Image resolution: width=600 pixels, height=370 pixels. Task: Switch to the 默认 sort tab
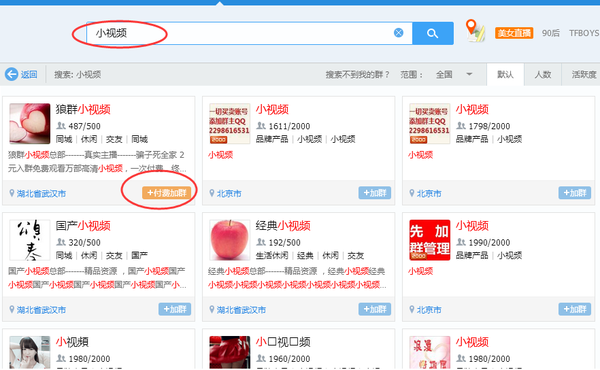[505, 75]
